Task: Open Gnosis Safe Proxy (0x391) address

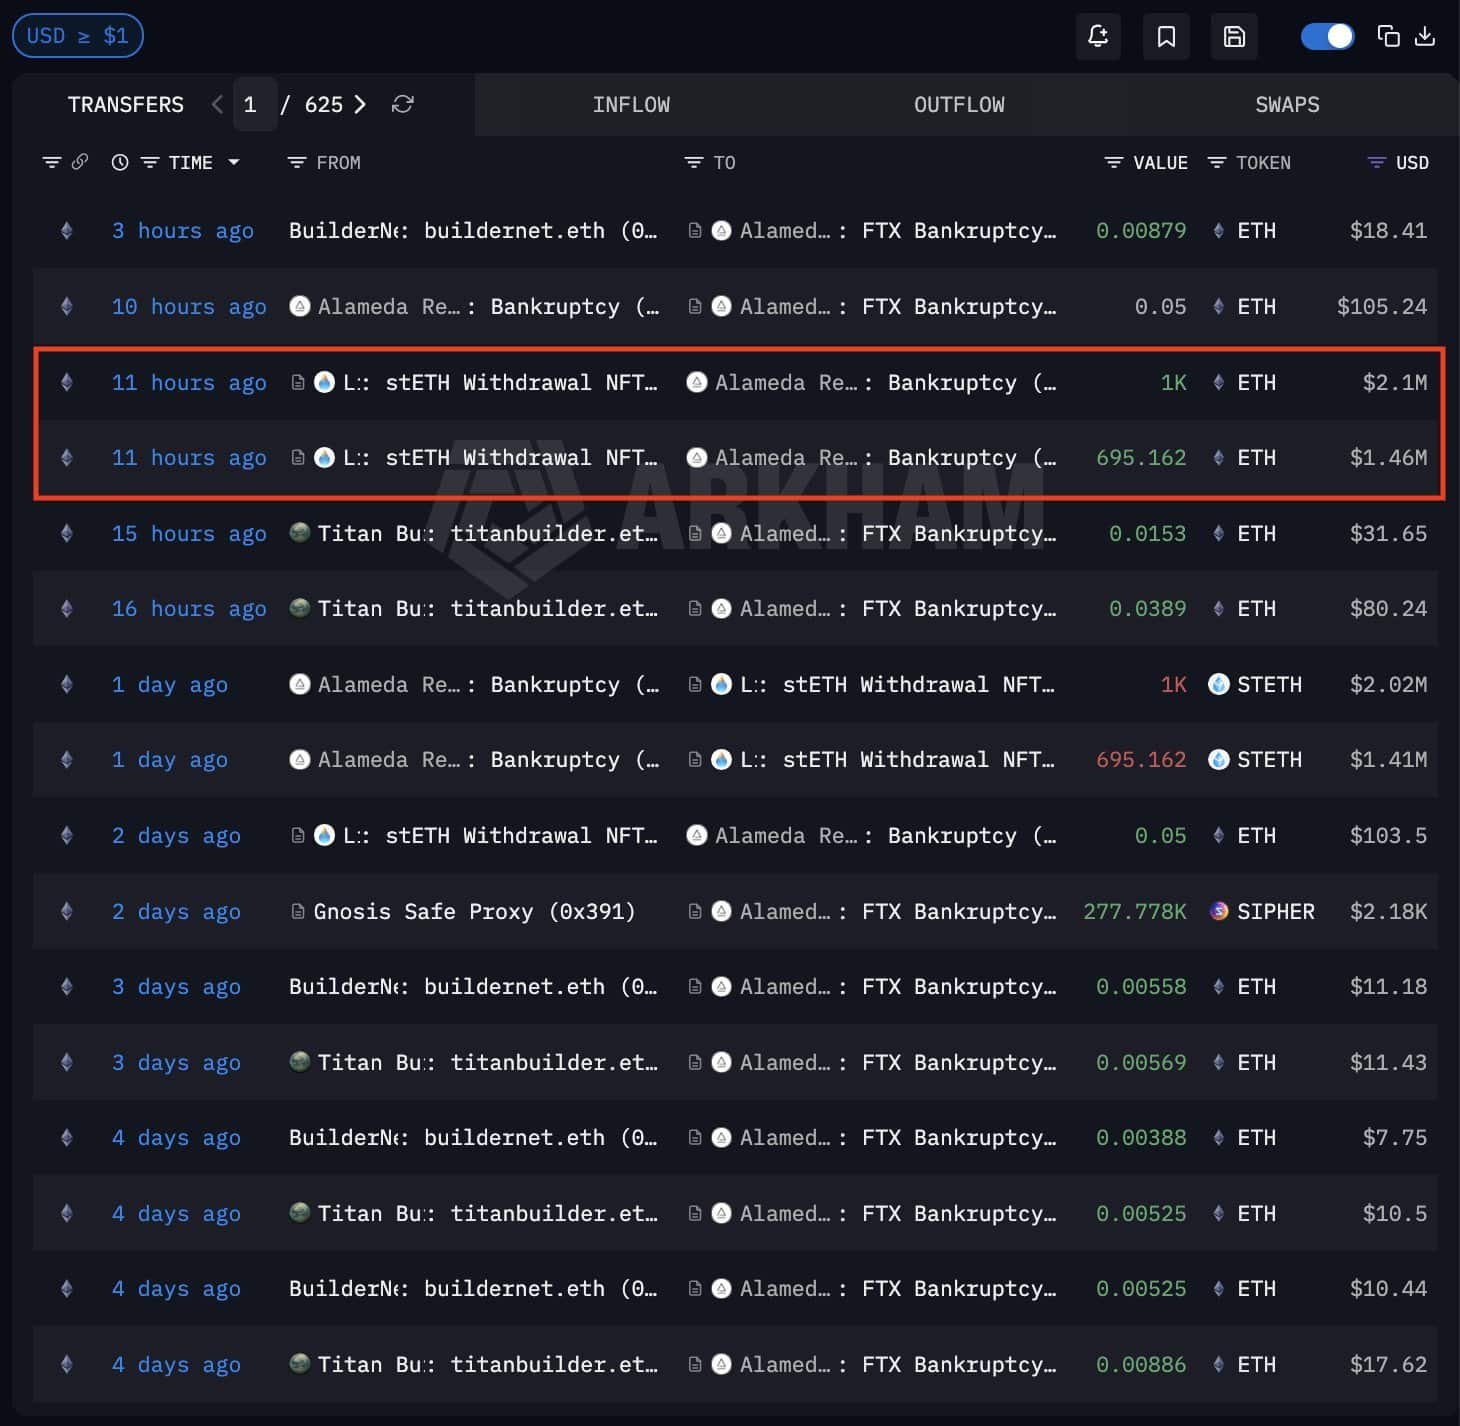Action: coord(474,911)
